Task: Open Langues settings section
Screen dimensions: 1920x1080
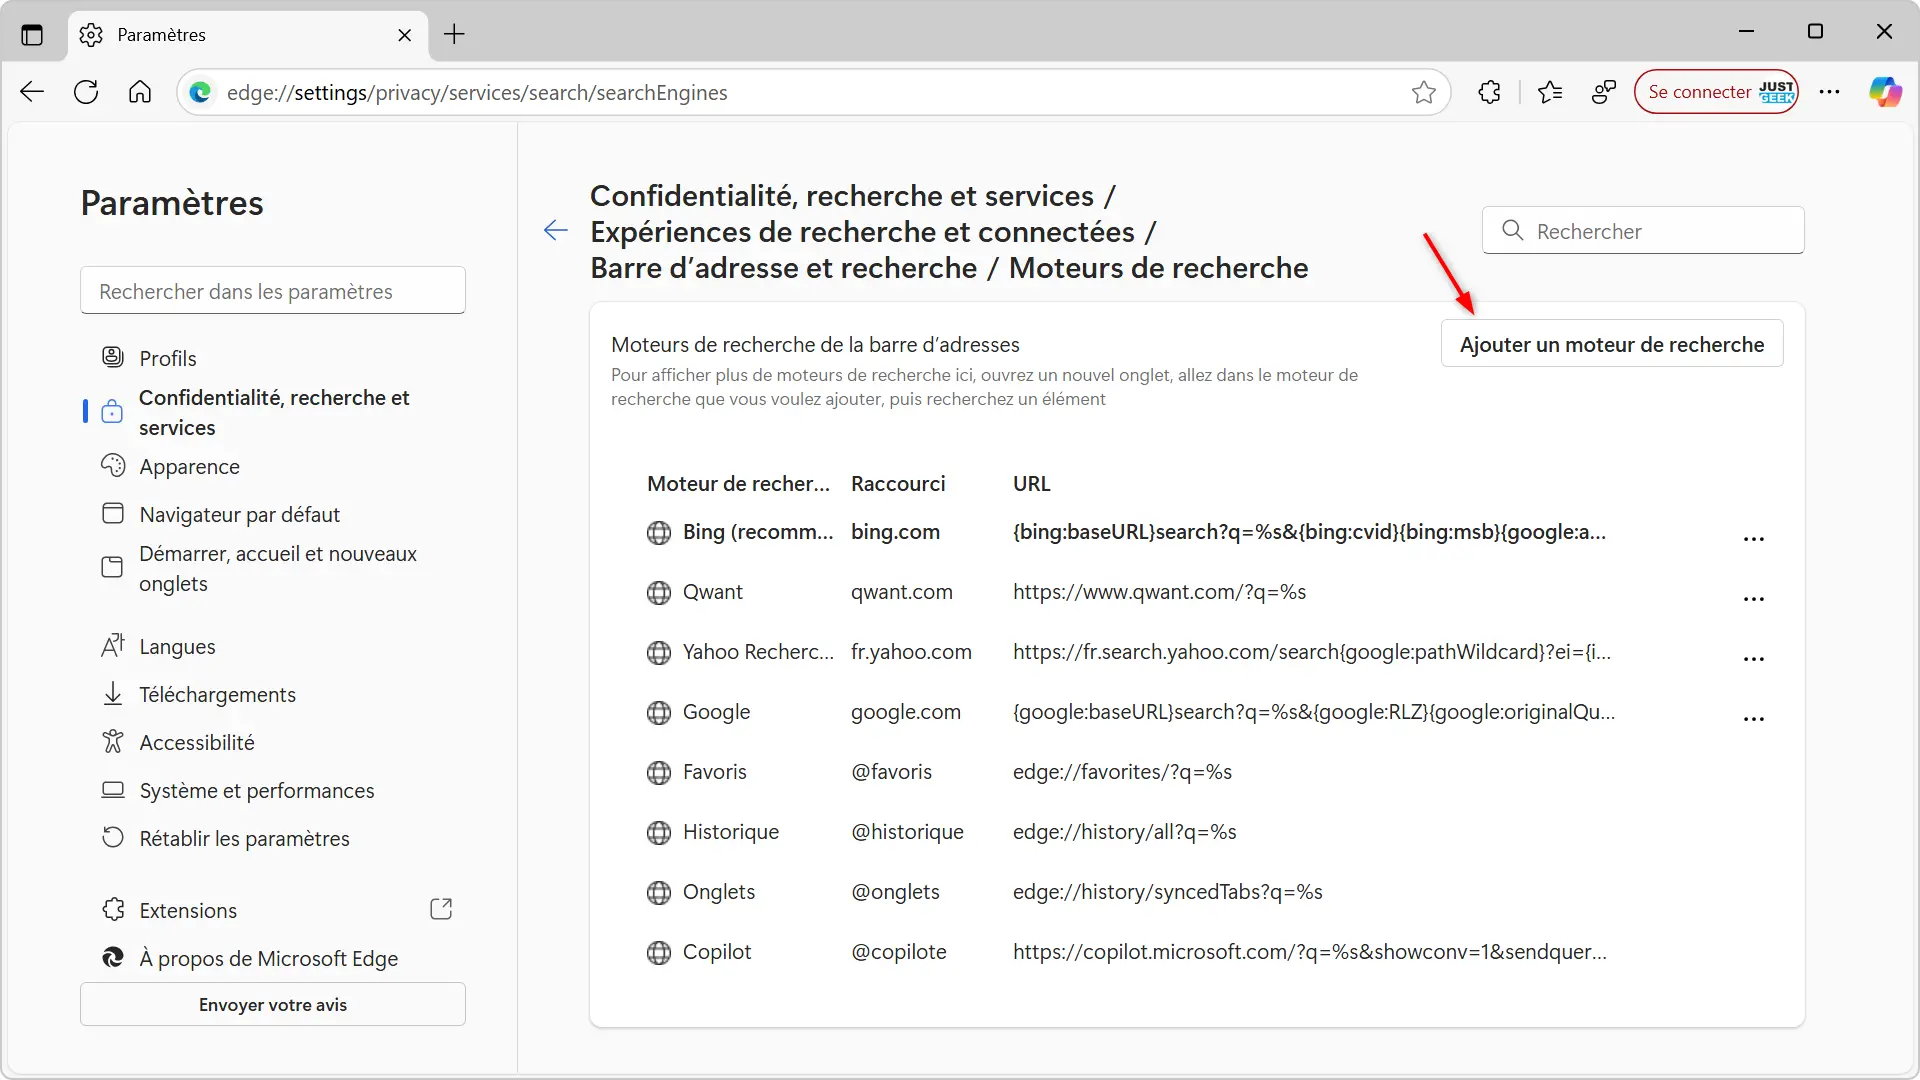Action: (177, 646)
